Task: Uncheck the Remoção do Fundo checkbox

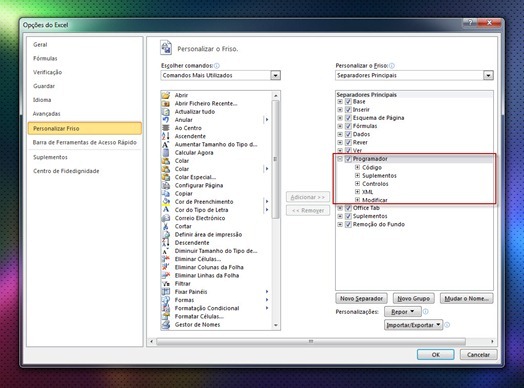Action: tap(348, 224)
